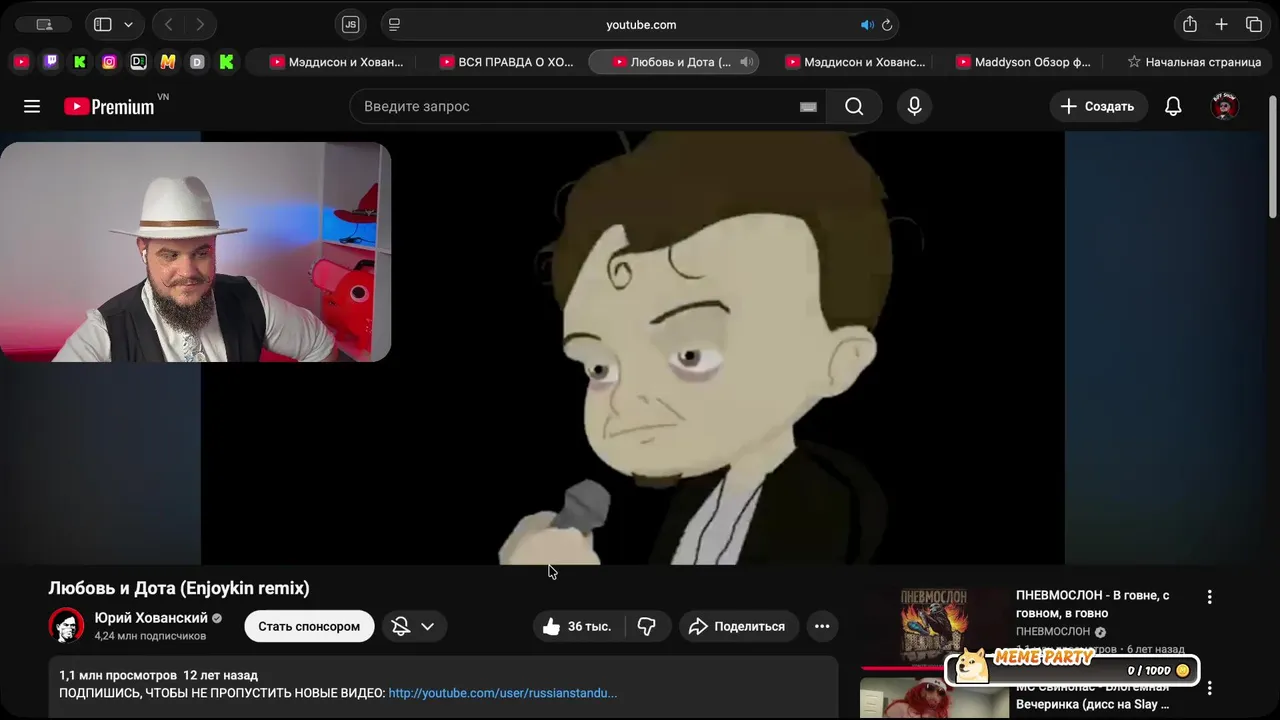Click the video player to pause

pos(633,348)
